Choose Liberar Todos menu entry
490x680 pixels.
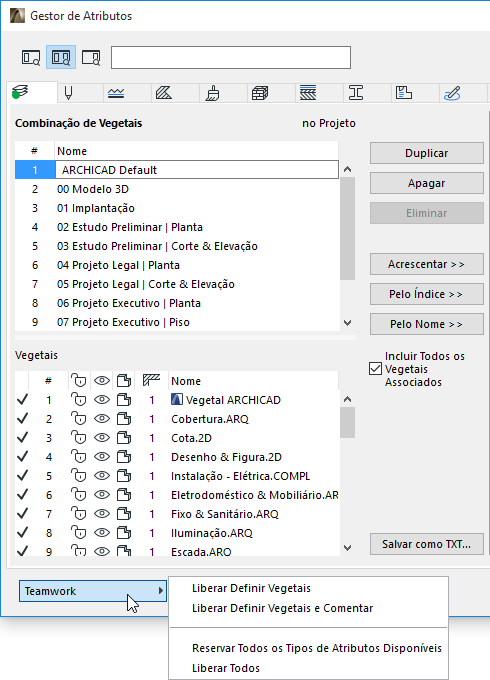point(226,668)
